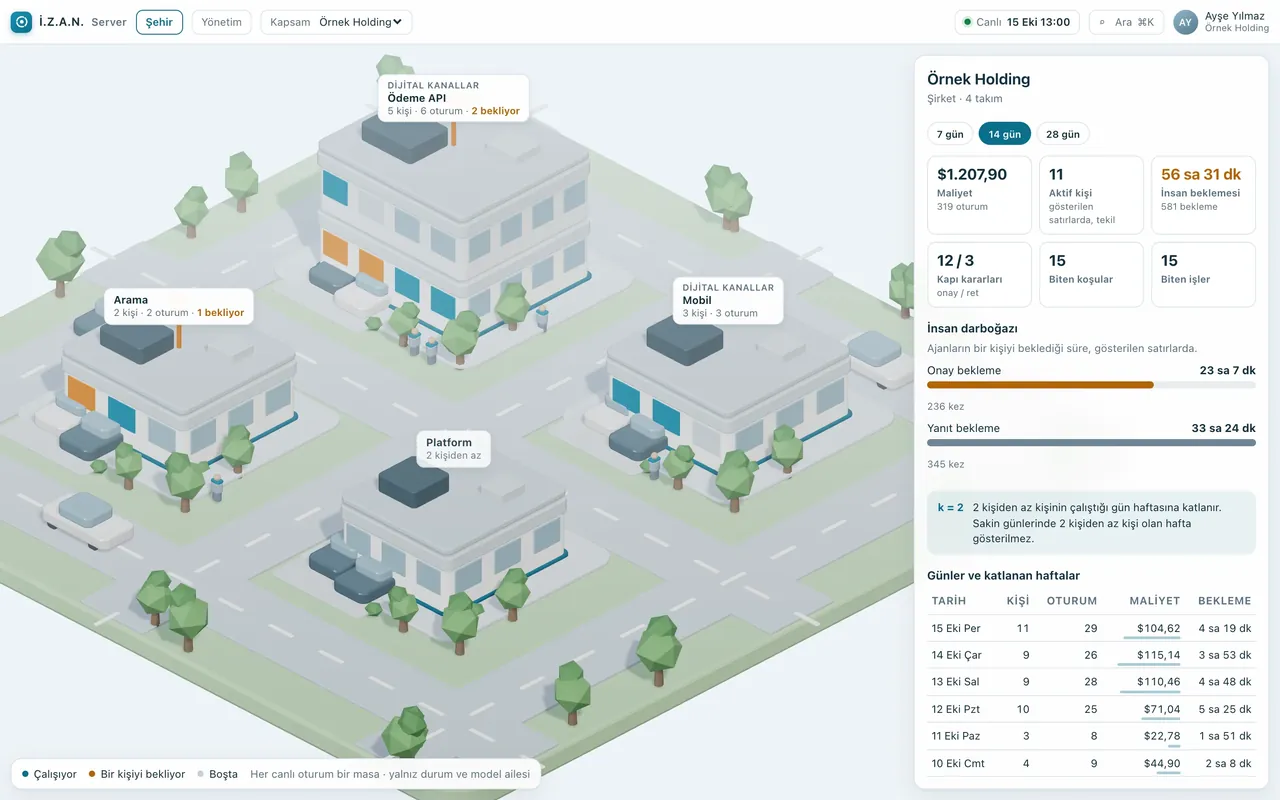Image resolution: width=1280 pixels, height=800 pixels.
Task: Click the $104,62 cost value
Action: (x=1159, y=628)
